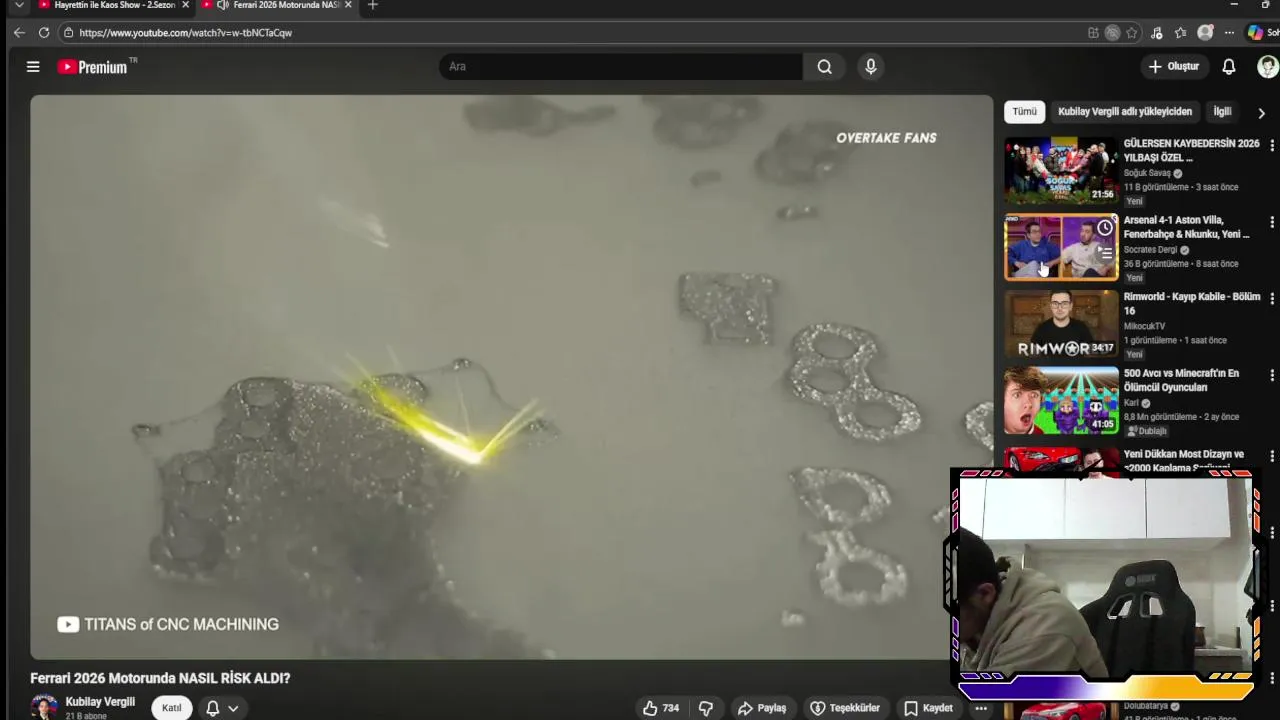Open more actions ellipsis under video
This screenshot has width=1280, height=720.
coord(981,708)
